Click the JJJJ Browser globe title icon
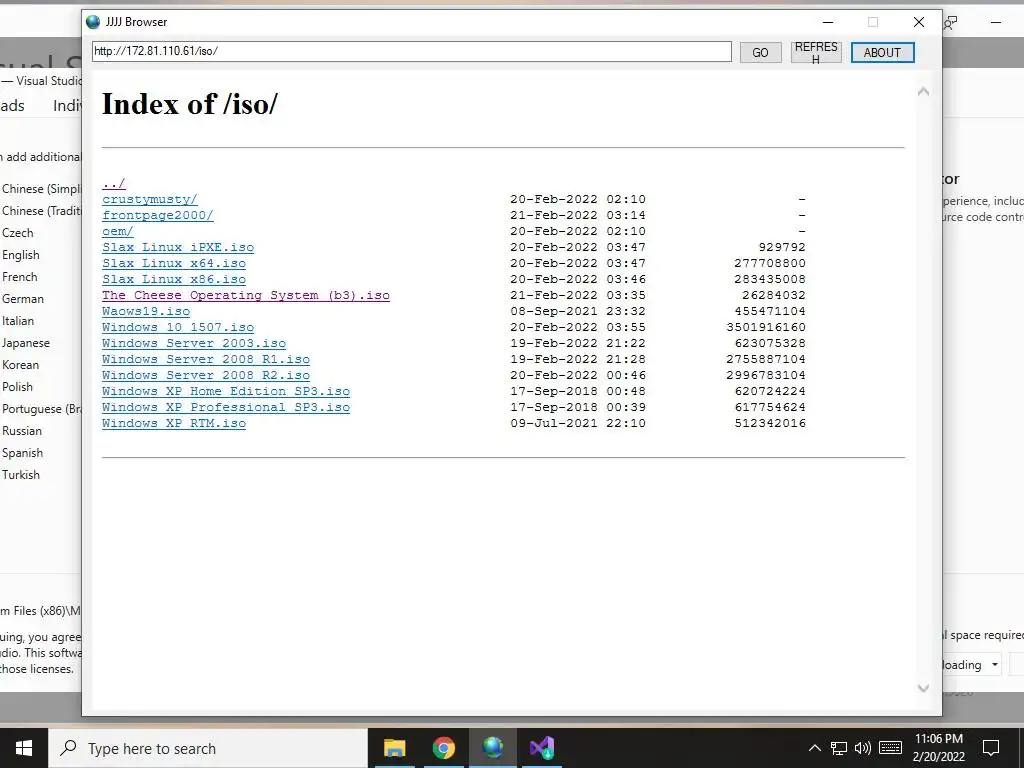This screenshot has height=768, width=1024. coord(93,22)
